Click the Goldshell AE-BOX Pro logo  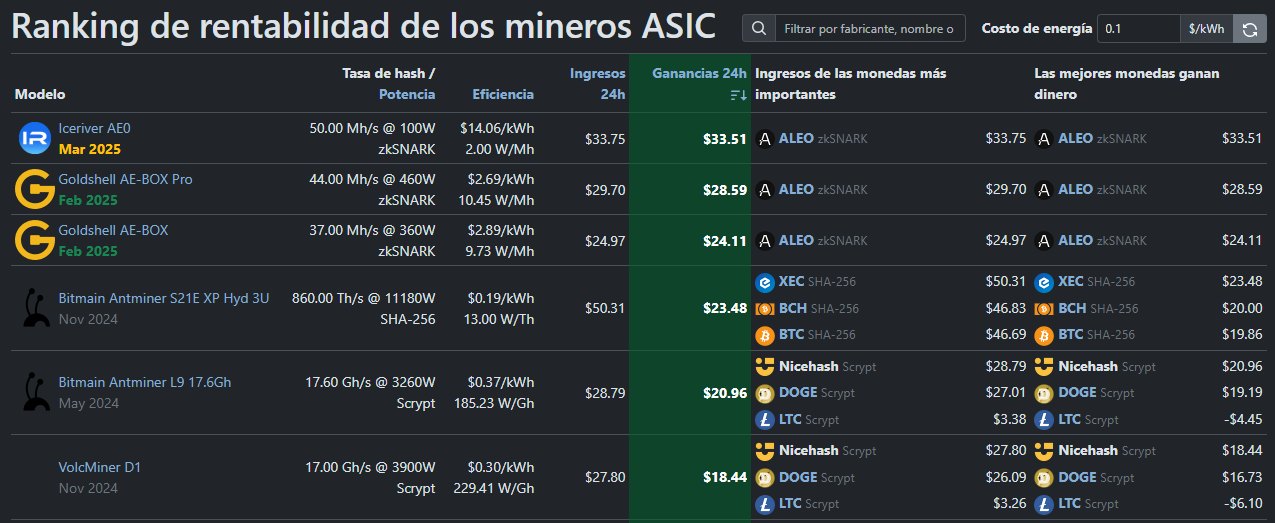pos(35,189)
